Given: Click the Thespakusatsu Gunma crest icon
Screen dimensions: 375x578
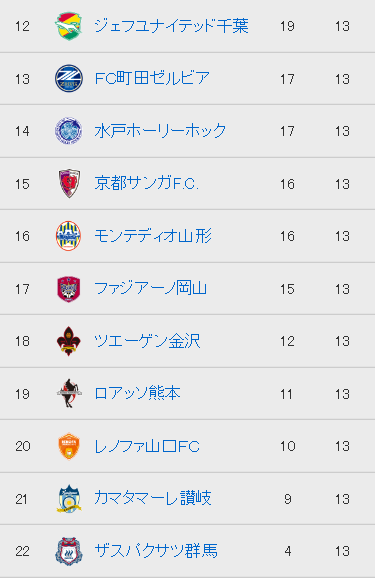Looking at the screenshot, I should pos(69,551).
